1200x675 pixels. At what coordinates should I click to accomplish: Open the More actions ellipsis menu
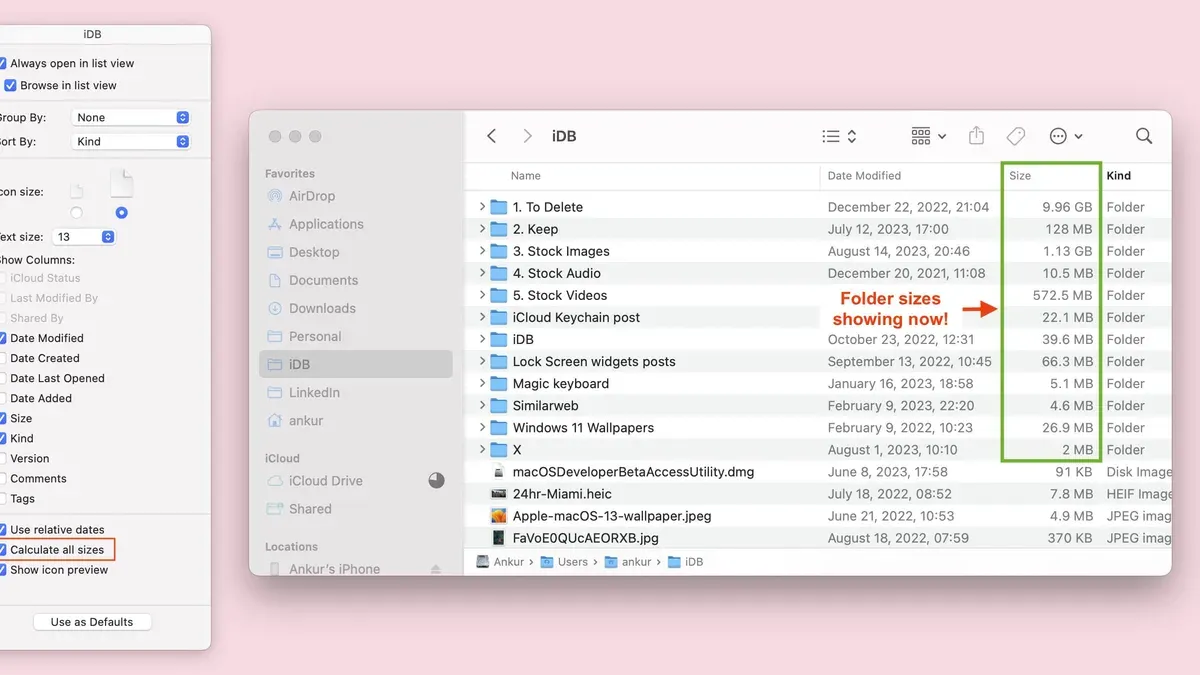[x=1066, y=136]
